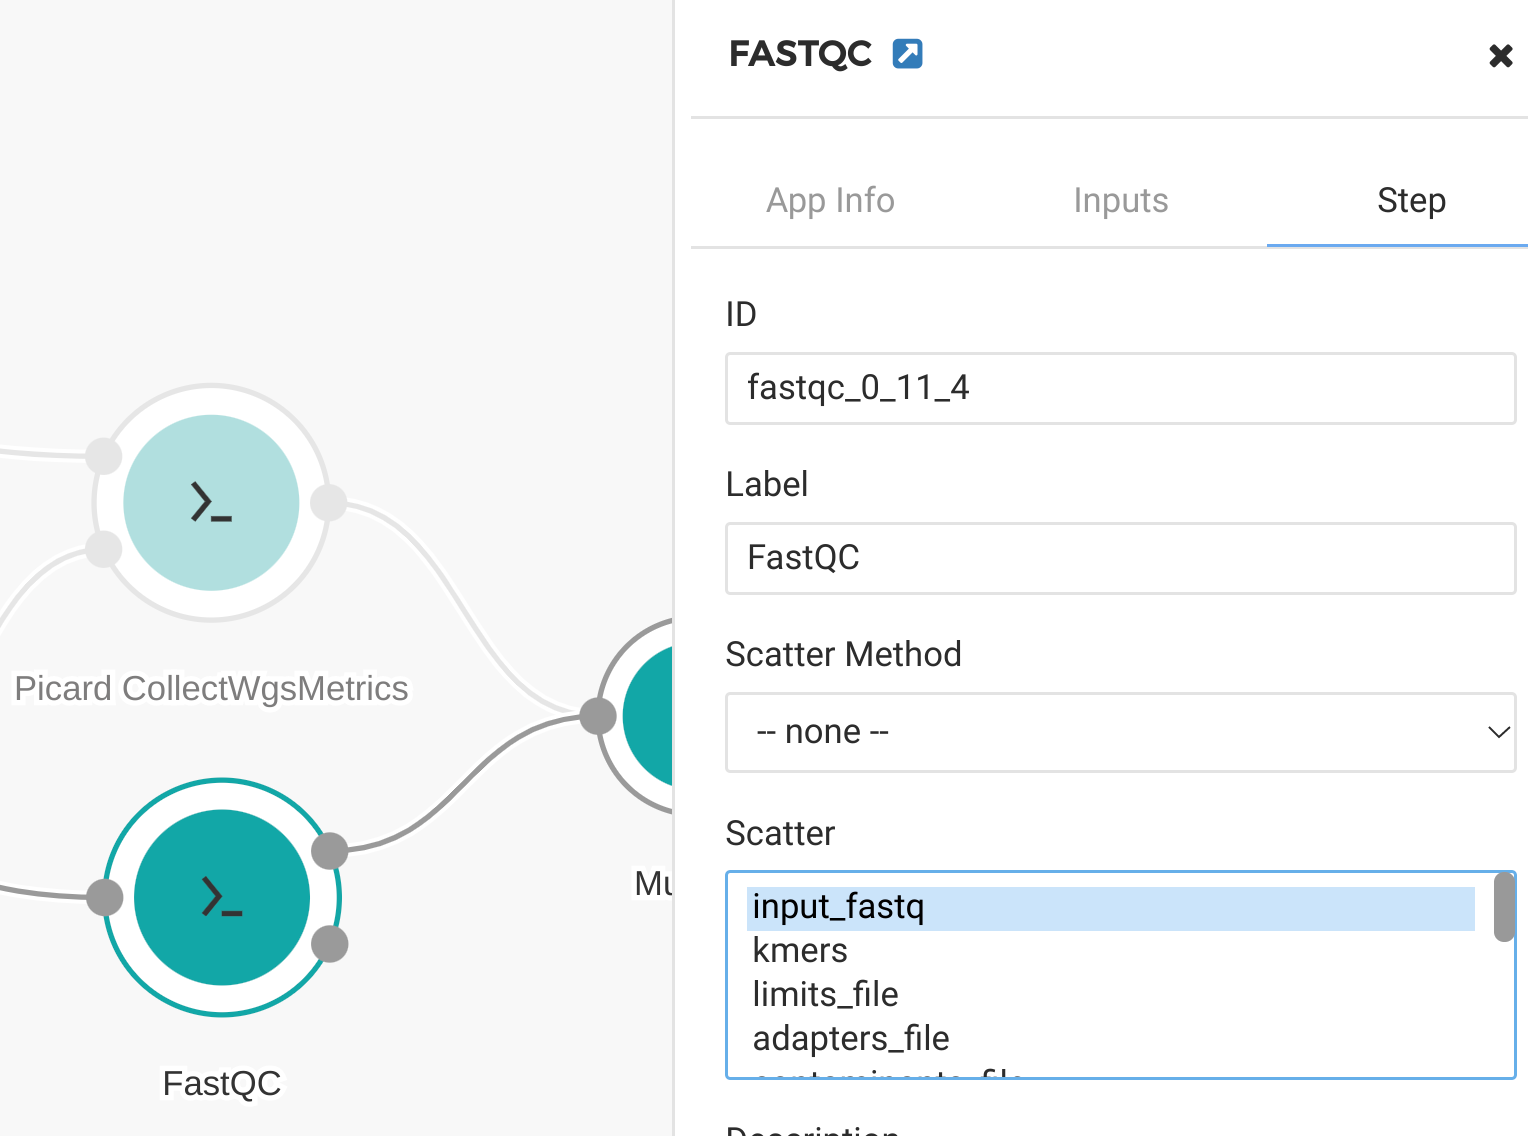Screen dimensions: 1528x1136
Task: Select kmers in Scatter list
Action: (x=1110, y=951)
